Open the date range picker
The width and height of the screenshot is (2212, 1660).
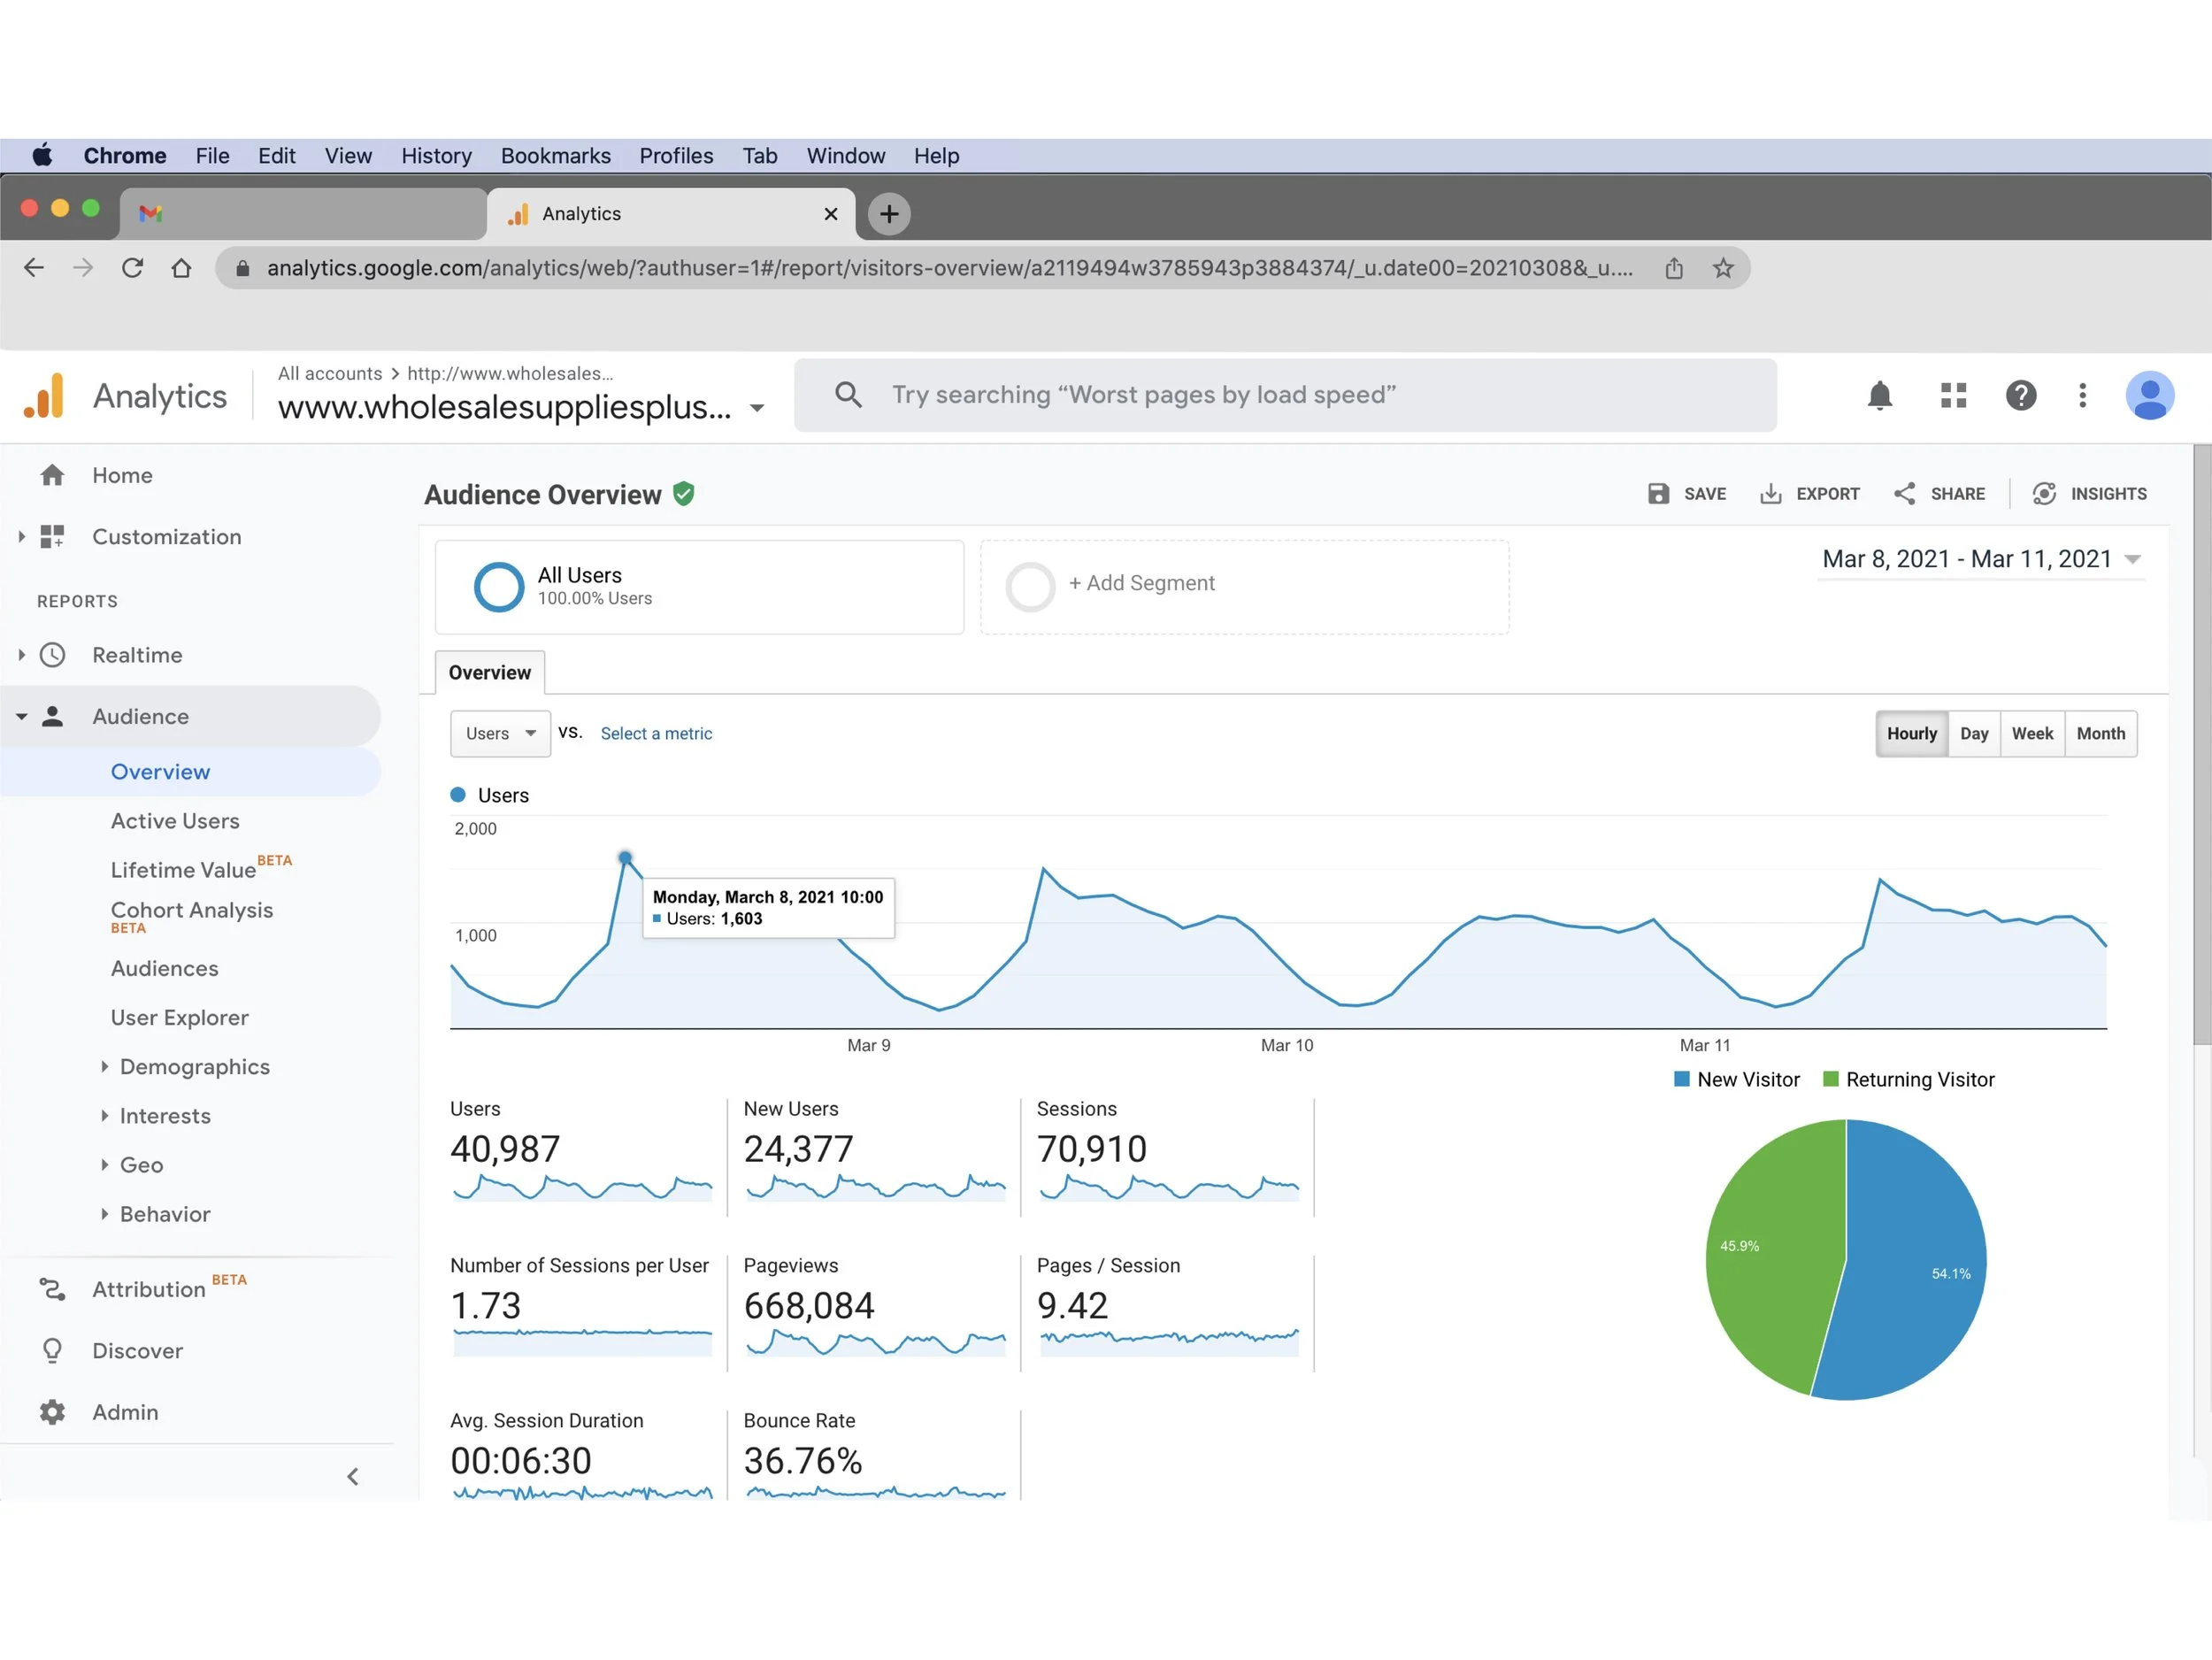(x=1979, y=559)
